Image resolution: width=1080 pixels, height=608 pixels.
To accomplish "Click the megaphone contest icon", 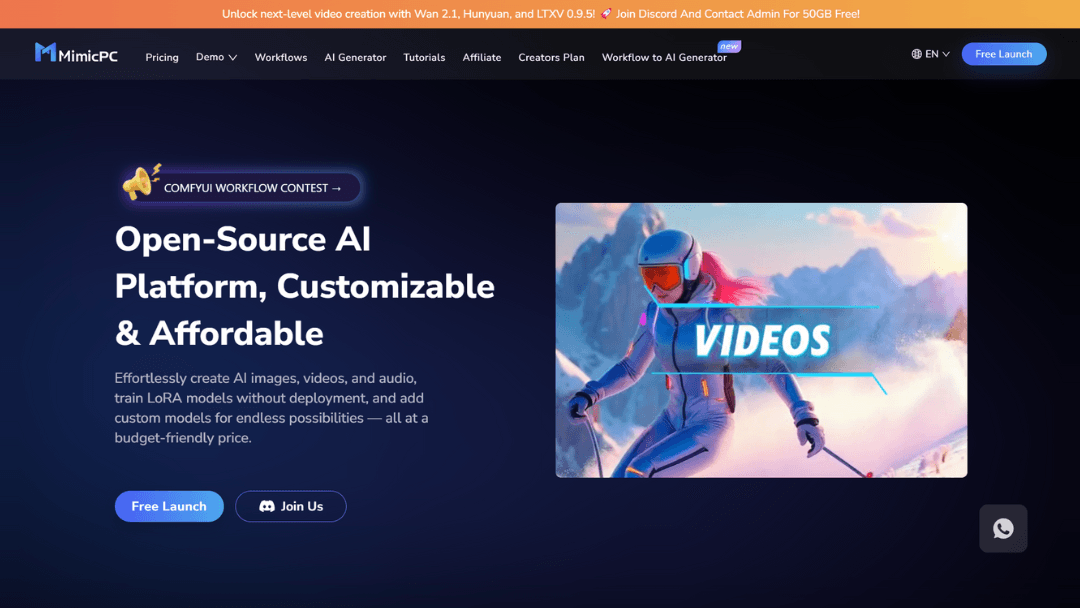I will [140, 183].
